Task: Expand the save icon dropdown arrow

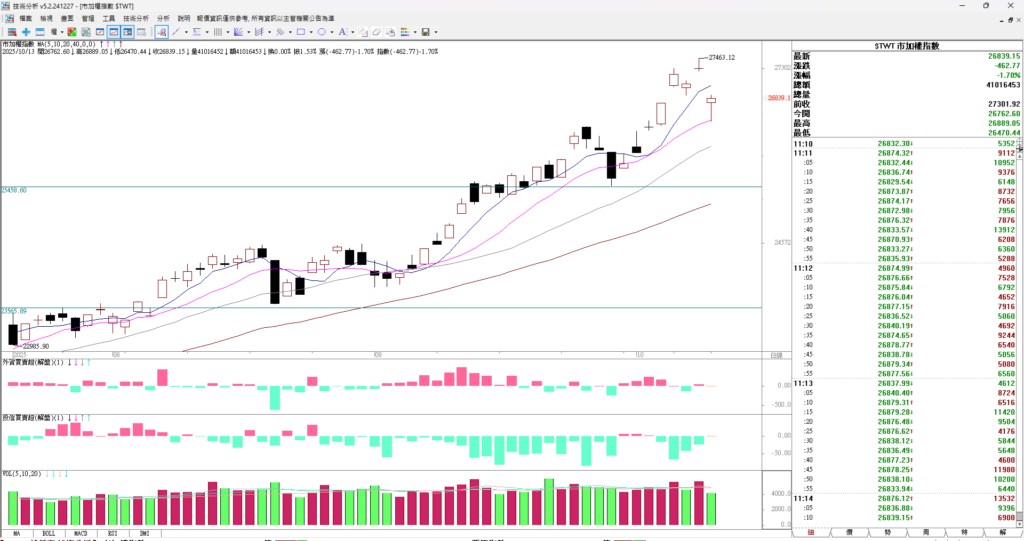Action: point(436,32)
